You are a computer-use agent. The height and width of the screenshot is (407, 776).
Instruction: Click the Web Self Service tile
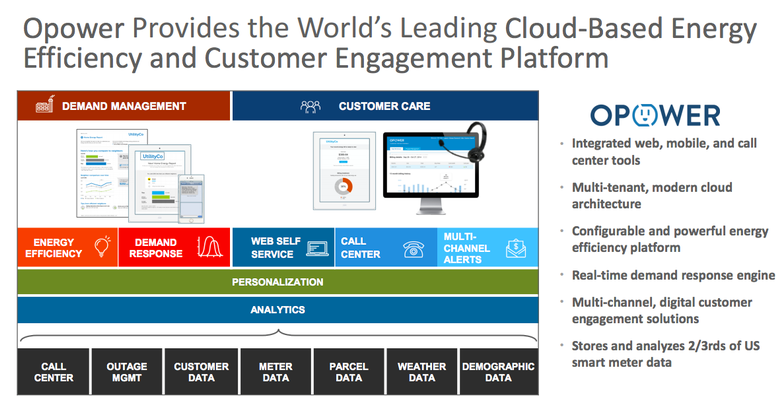283,247
